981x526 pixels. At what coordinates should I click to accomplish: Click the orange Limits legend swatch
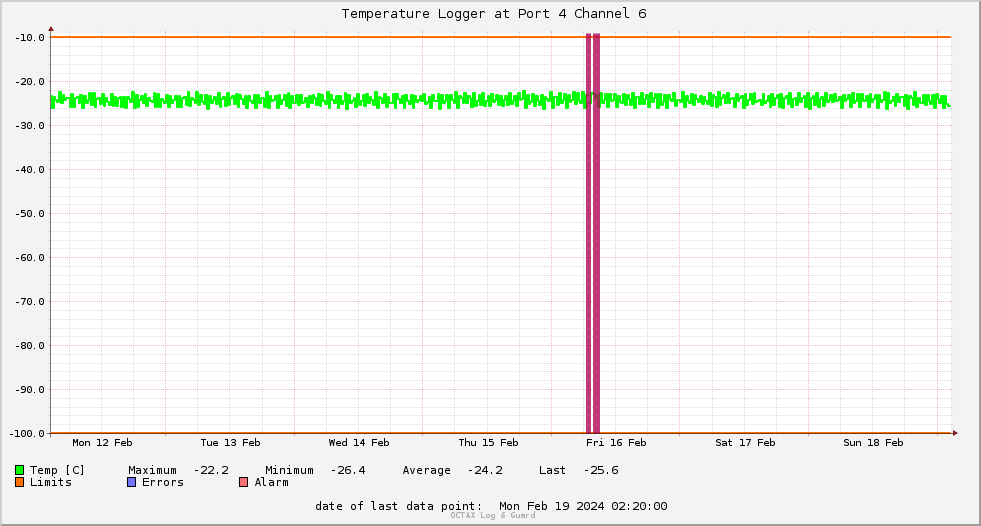(19, 482)
